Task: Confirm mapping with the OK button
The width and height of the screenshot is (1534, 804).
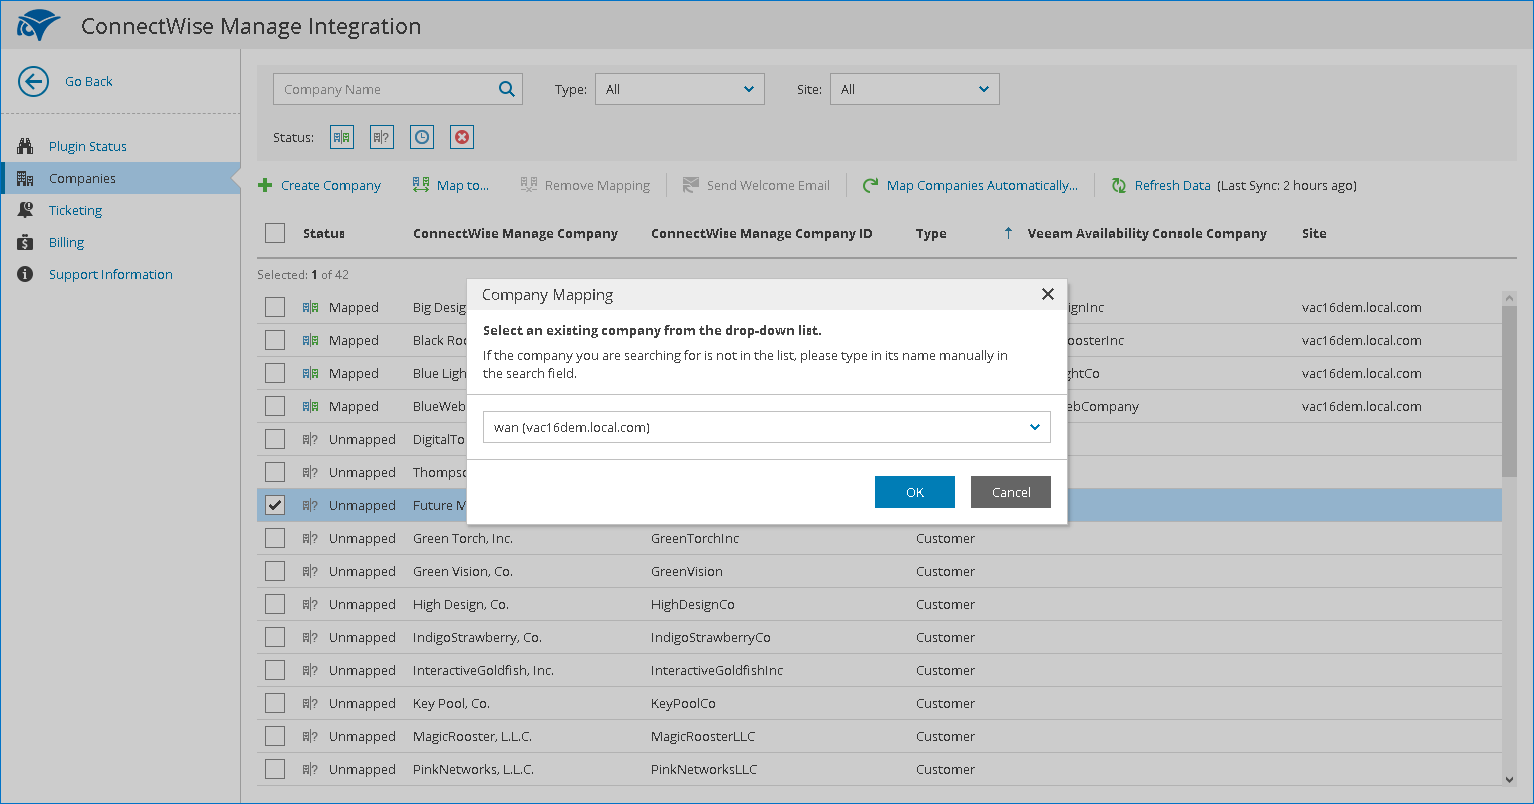Action: tap(914, 492)
